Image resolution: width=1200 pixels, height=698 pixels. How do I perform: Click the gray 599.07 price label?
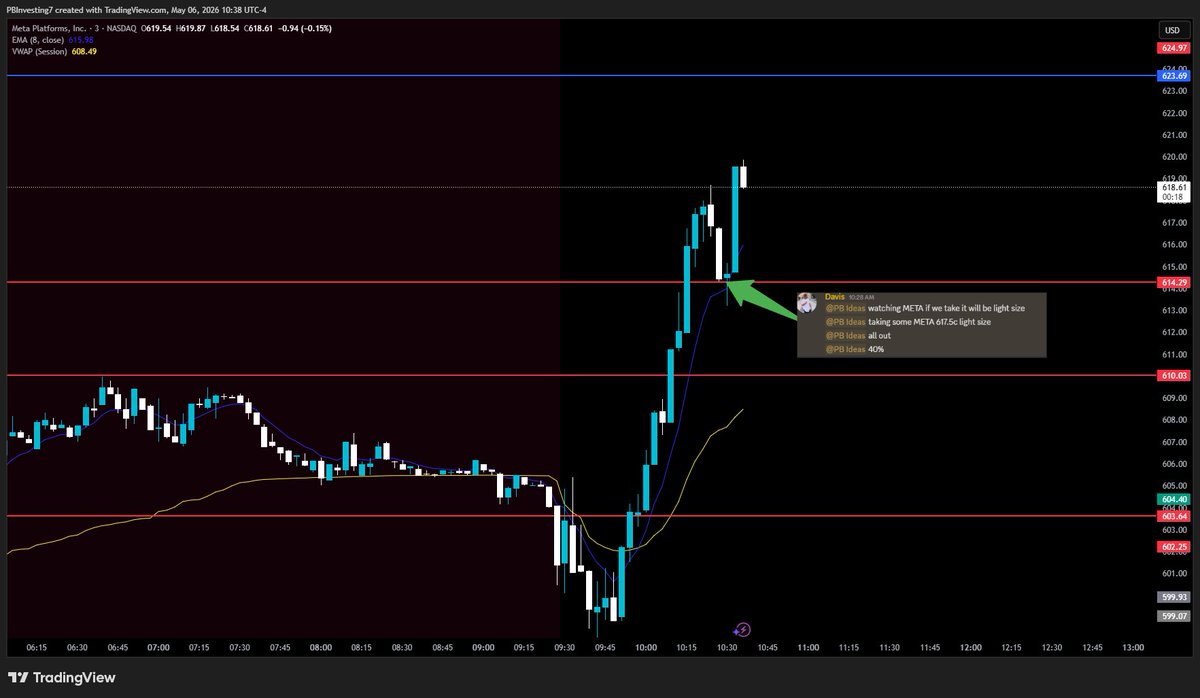(1173, 616)
